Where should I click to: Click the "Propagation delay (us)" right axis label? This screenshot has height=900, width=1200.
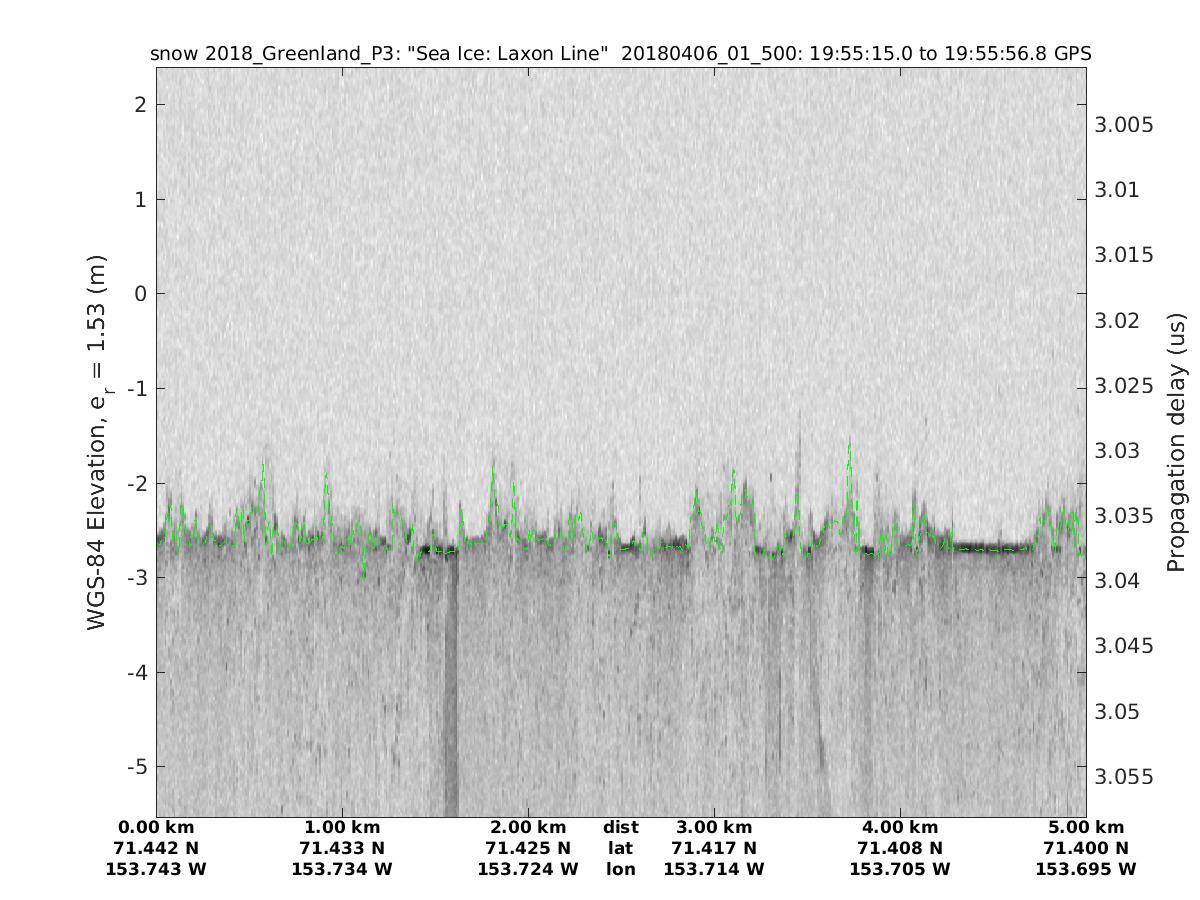(x=1175, y=441)
